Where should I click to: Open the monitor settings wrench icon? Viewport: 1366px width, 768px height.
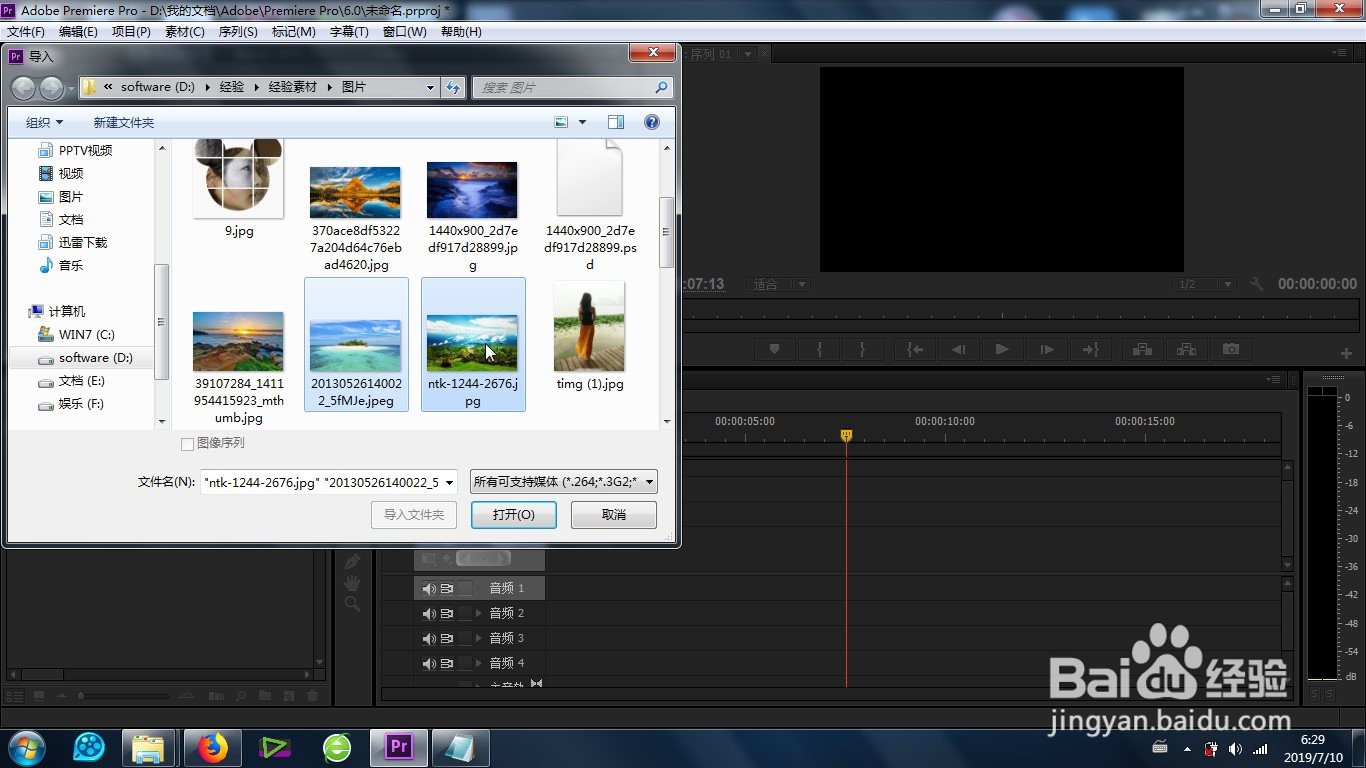pos(1257,285)
